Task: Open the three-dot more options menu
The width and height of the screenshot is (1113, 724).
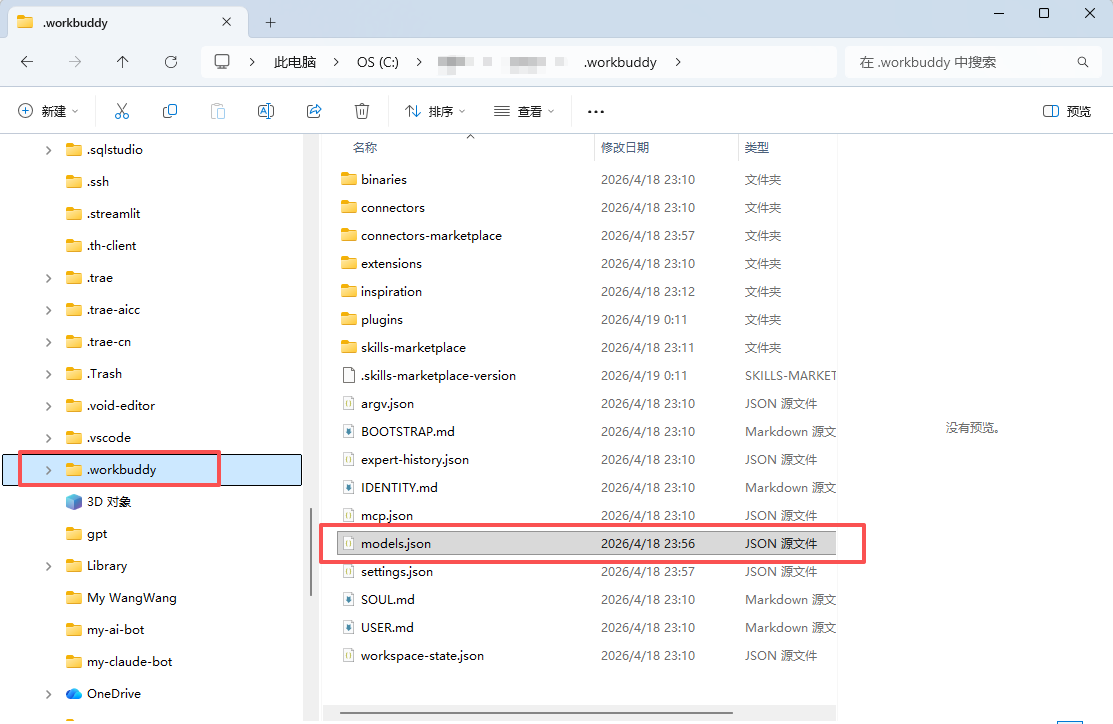Action: pyautogui.click(x=596, y=111)
